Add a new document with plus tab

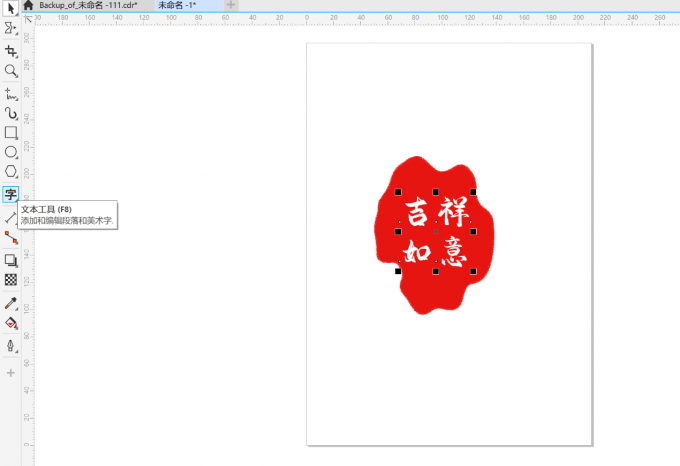coord(231,5)
